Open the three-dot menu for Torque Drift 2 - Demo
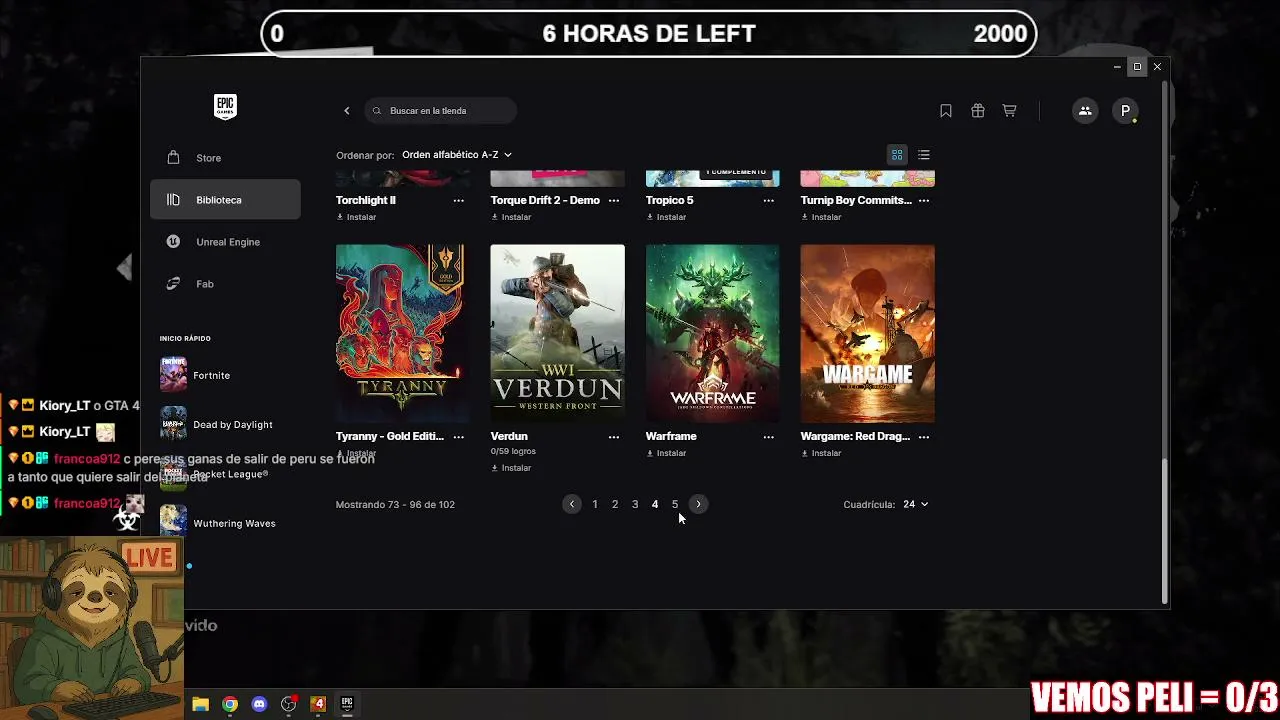The image size is (1280, 720). 614,201
